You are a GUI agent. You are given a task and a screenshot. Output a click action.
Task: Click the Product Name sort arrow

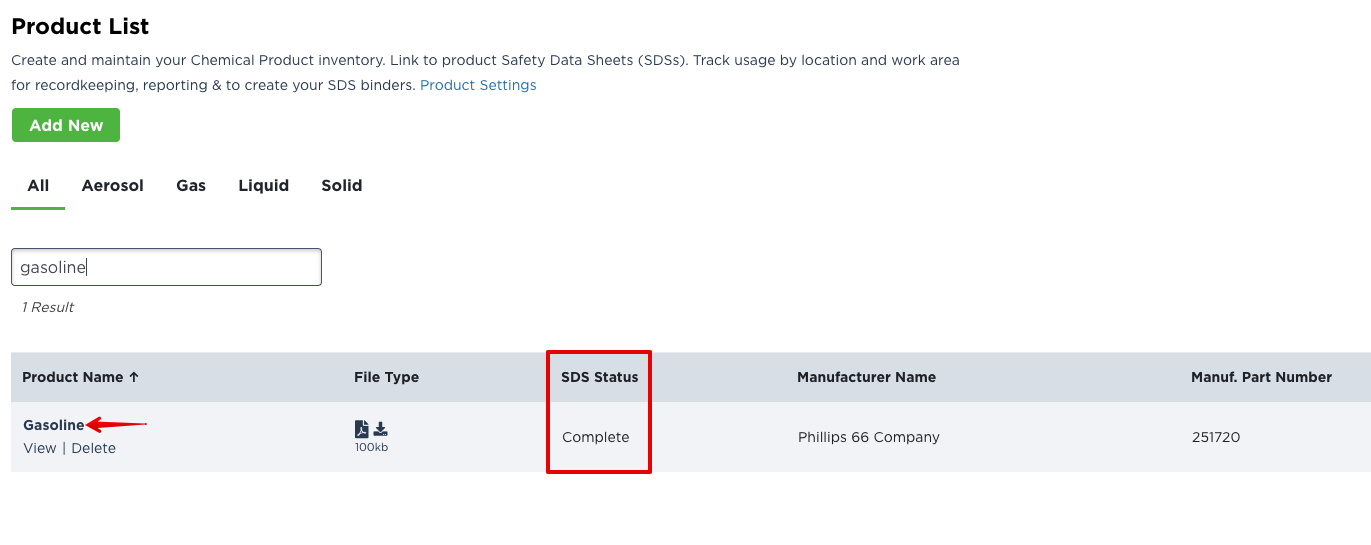coord(134,377)
